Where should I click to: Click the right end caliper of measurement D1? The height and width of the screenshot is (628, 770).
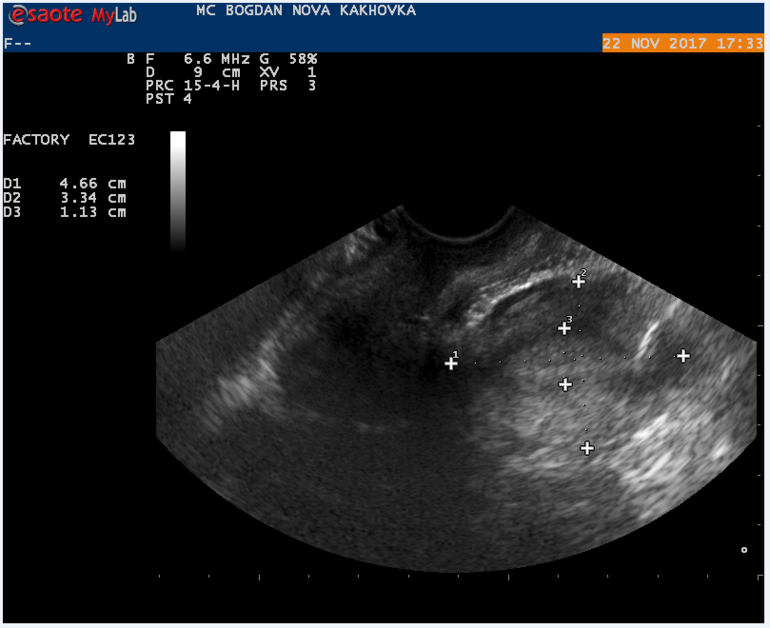pyautogui.click(x=683, y=355)
